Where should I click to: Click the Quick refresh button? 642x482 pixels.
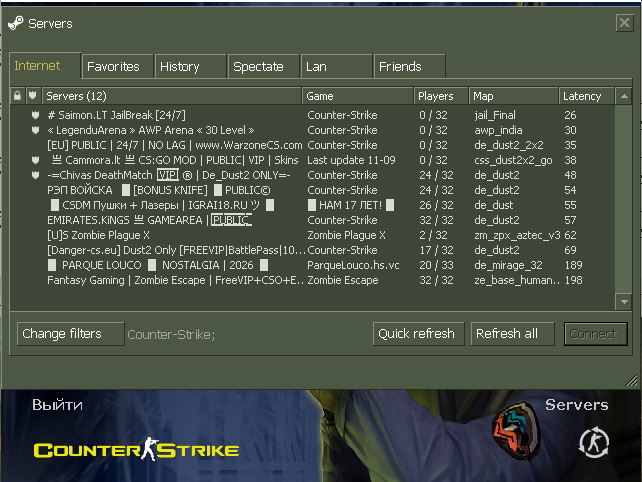[418, 334]
